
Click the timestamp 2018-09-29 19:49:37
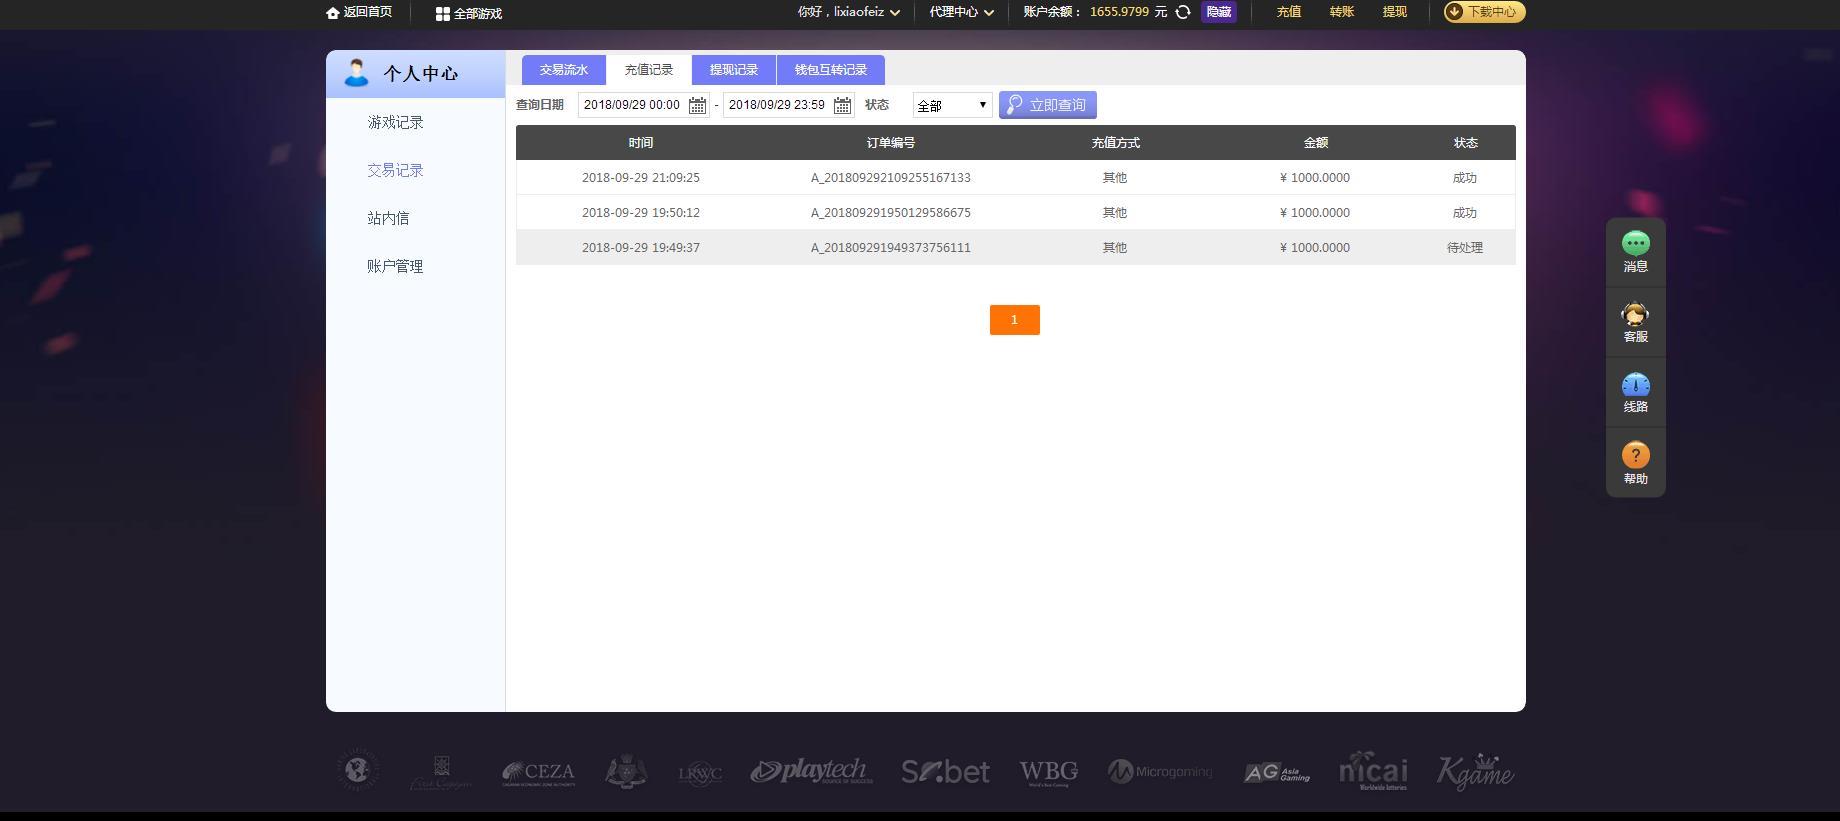[x=641, y=248]
